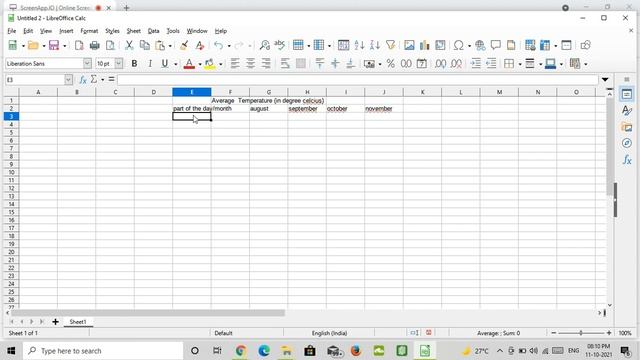Image resolution: width=640 pixels, height=360 pixels.
Task: Click the AutoFilter funnel icon
Action: coord(391,45)
